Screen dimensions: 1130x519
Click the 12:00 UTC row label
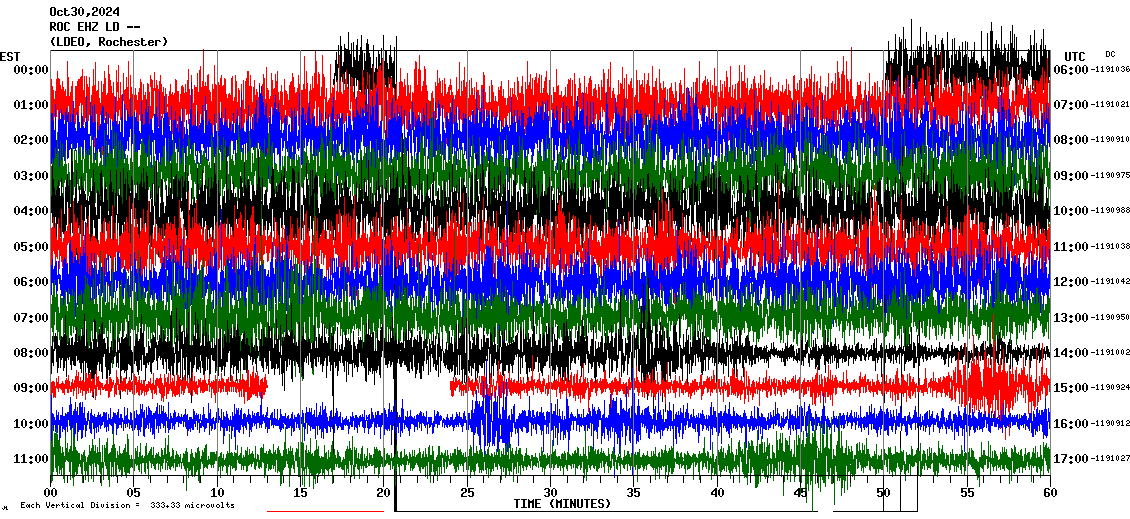1071,282
